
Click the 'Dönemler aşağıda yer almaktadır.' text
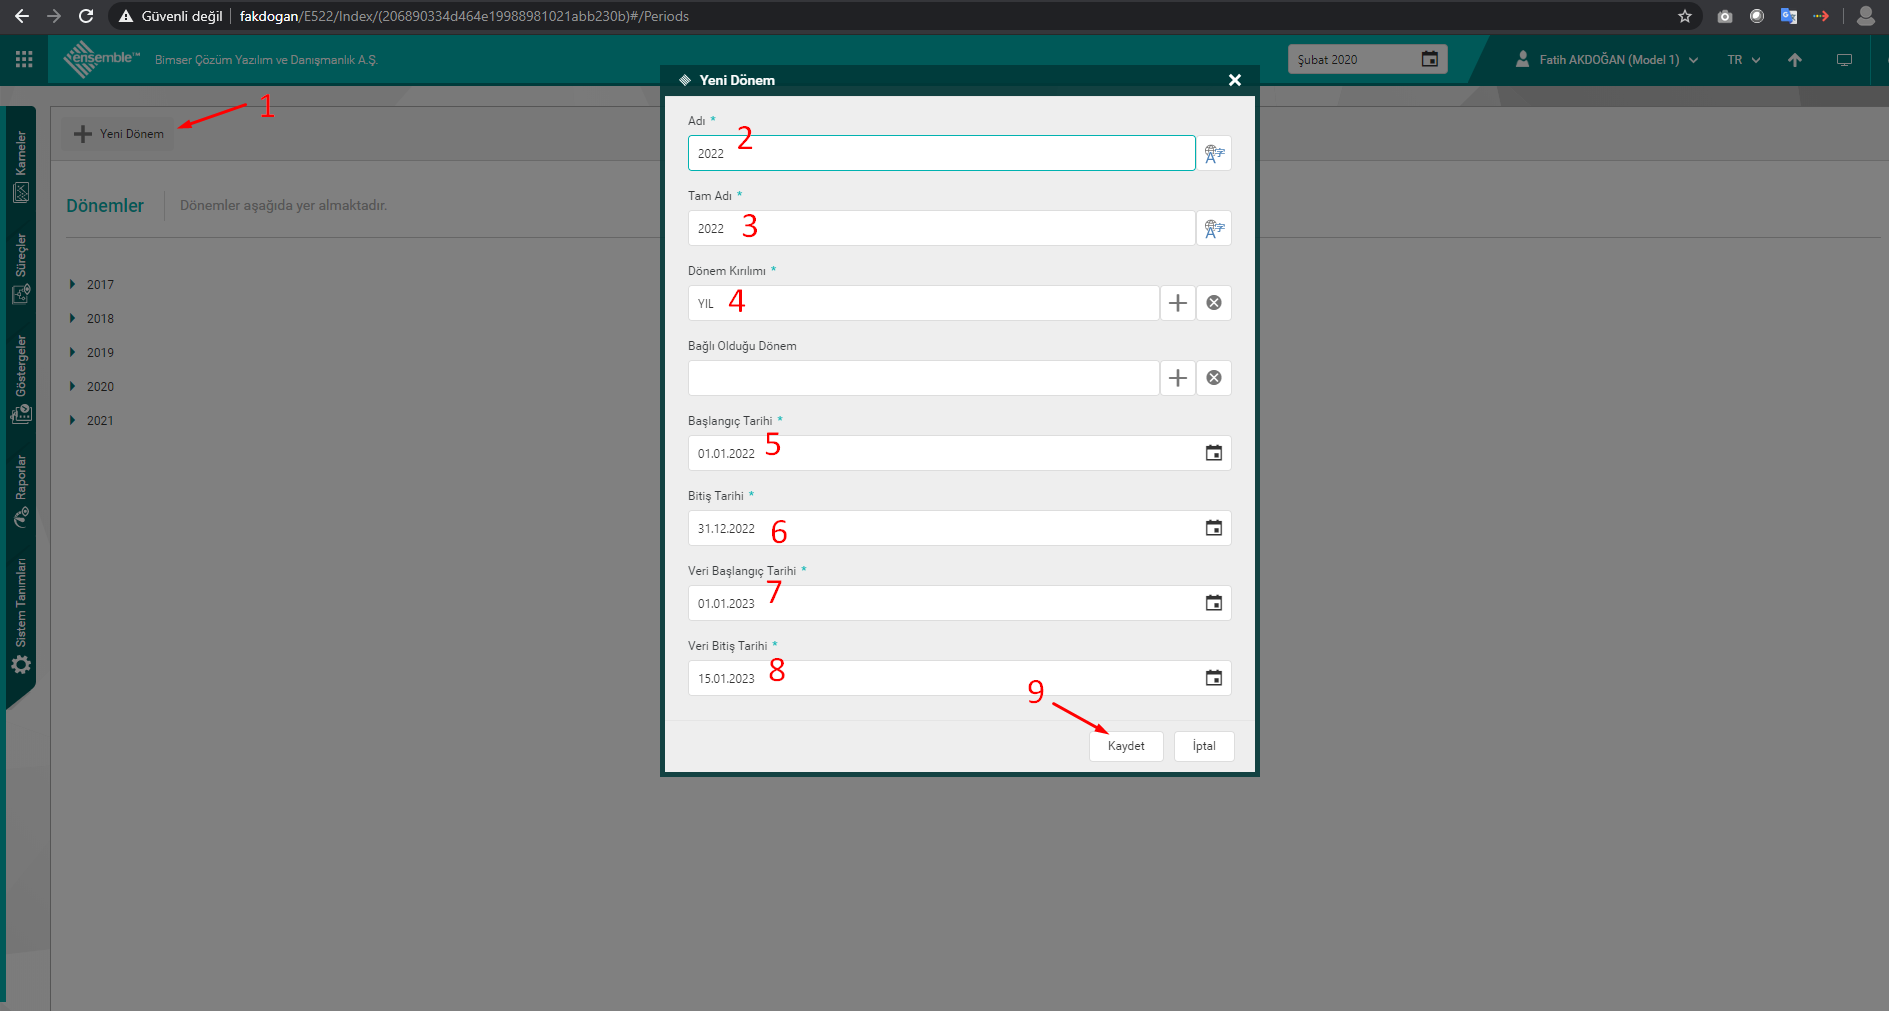283,205
